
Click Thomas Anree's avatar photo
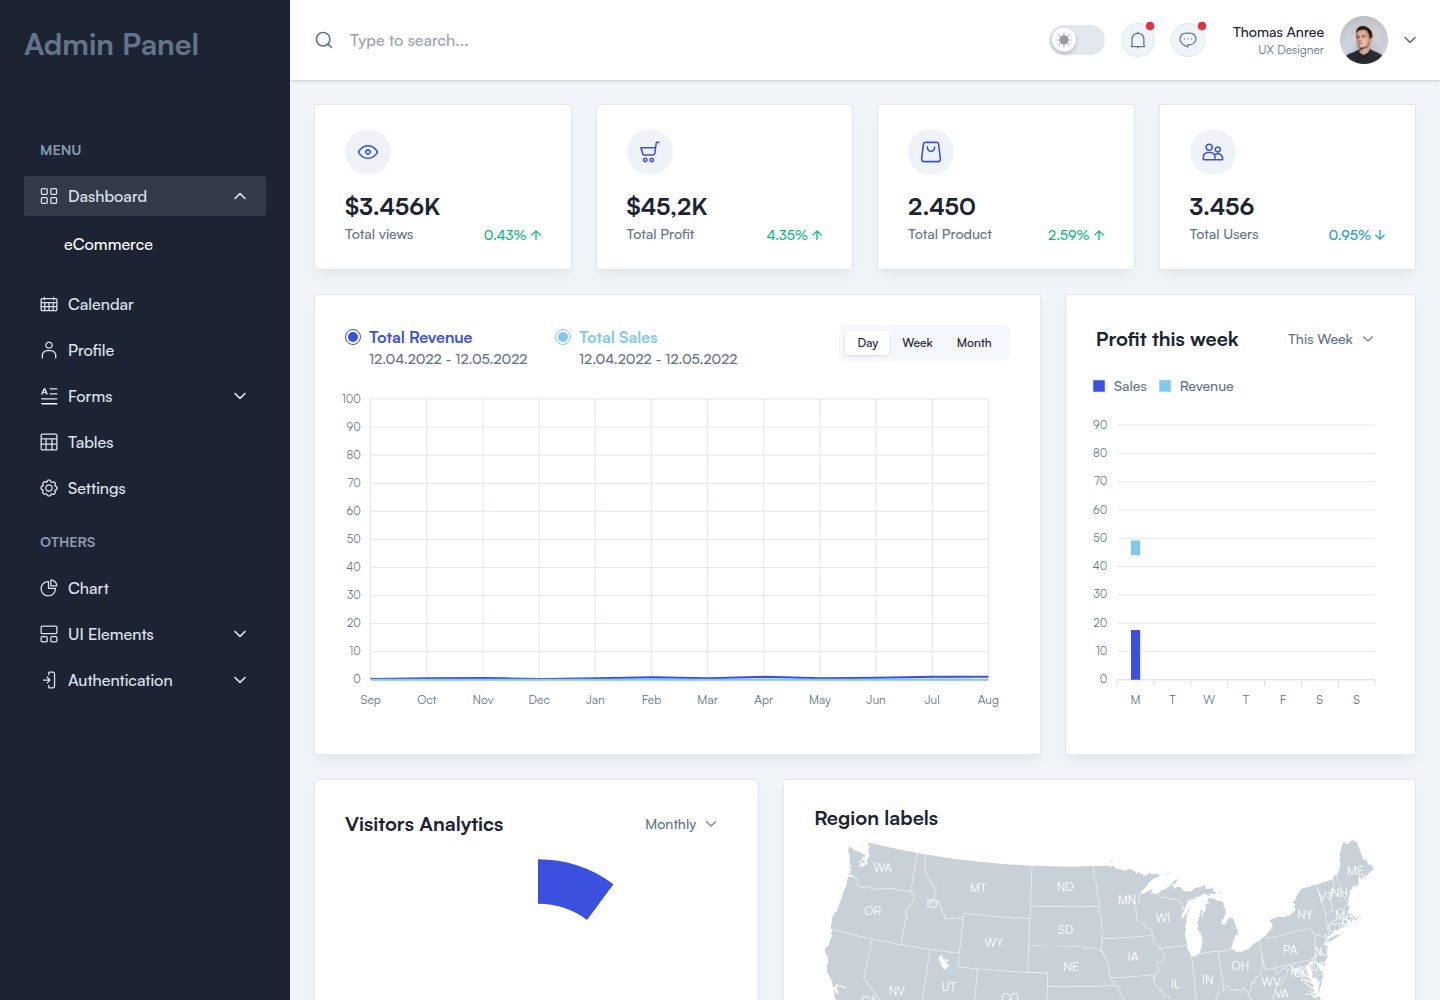tap(1364, 40)
